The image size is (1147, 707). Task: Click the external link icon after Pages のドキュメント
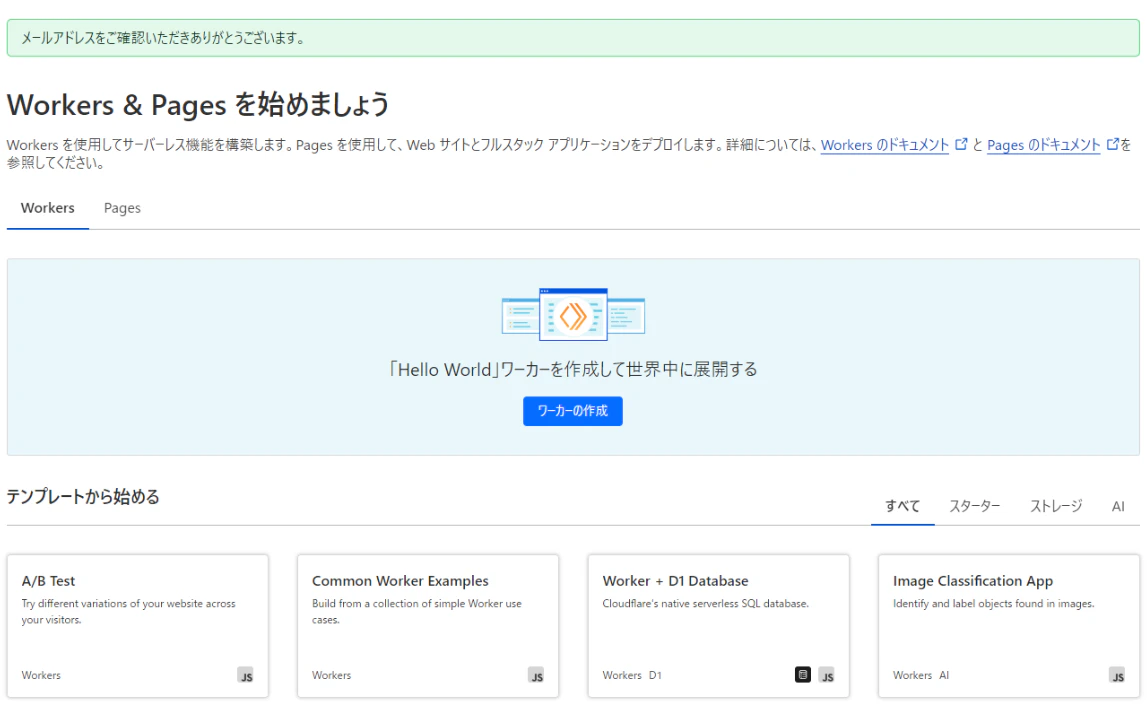(1113, 144)
